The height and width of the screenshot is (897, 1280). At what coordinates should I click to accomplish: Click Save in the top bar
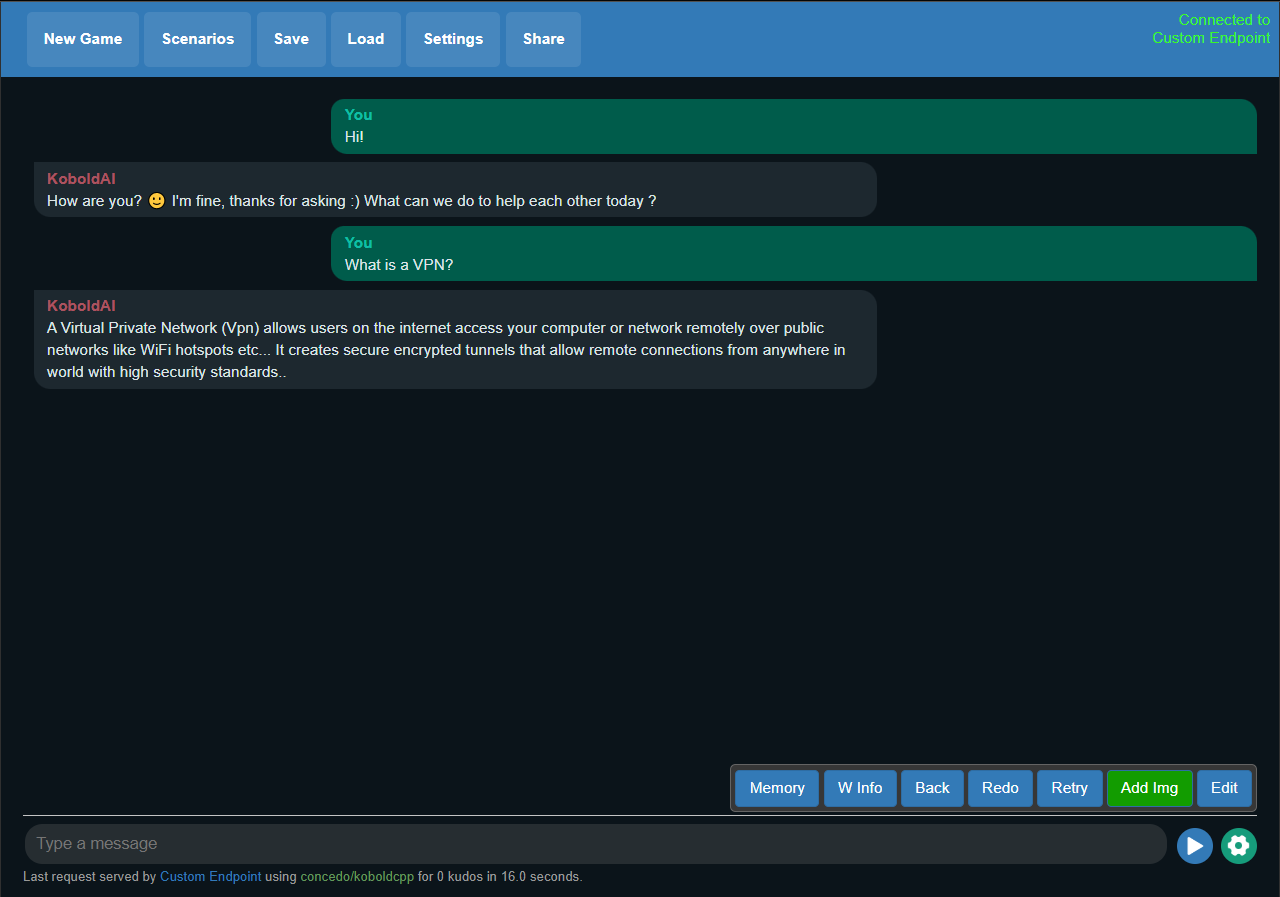pyautogui.click(x=291, y=39)
